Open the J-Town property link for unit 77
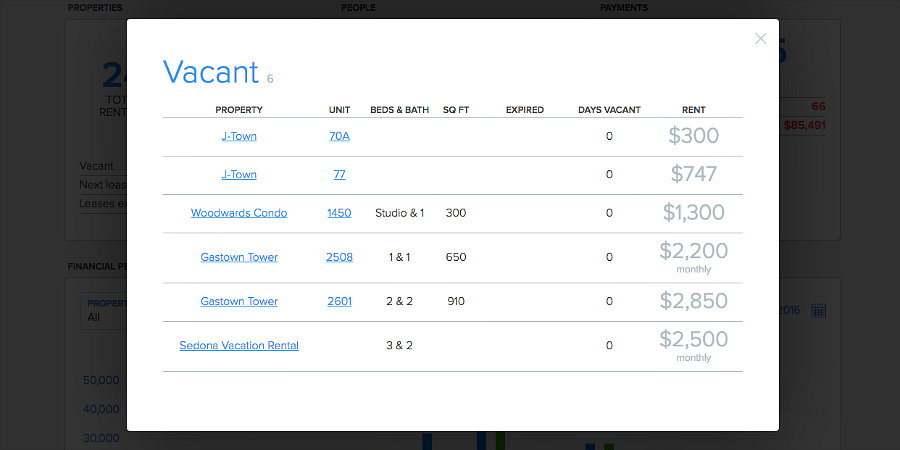The height and width of the screenshot is (450, 900). point(239,174)
